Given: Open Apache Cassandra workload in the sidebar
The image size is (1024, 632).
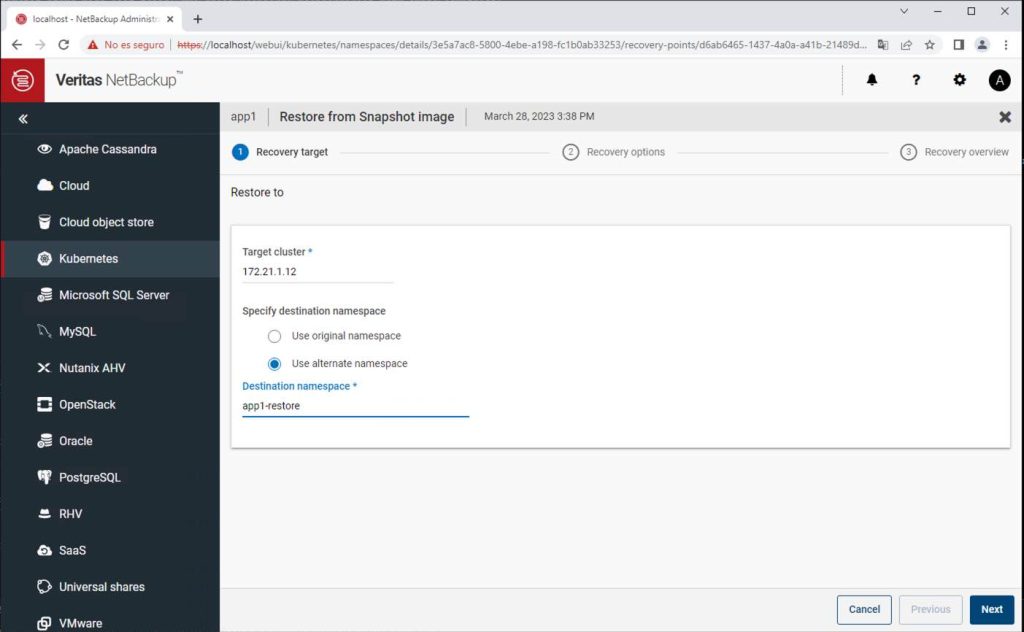Looking at the screenshot, I should 107,149.
